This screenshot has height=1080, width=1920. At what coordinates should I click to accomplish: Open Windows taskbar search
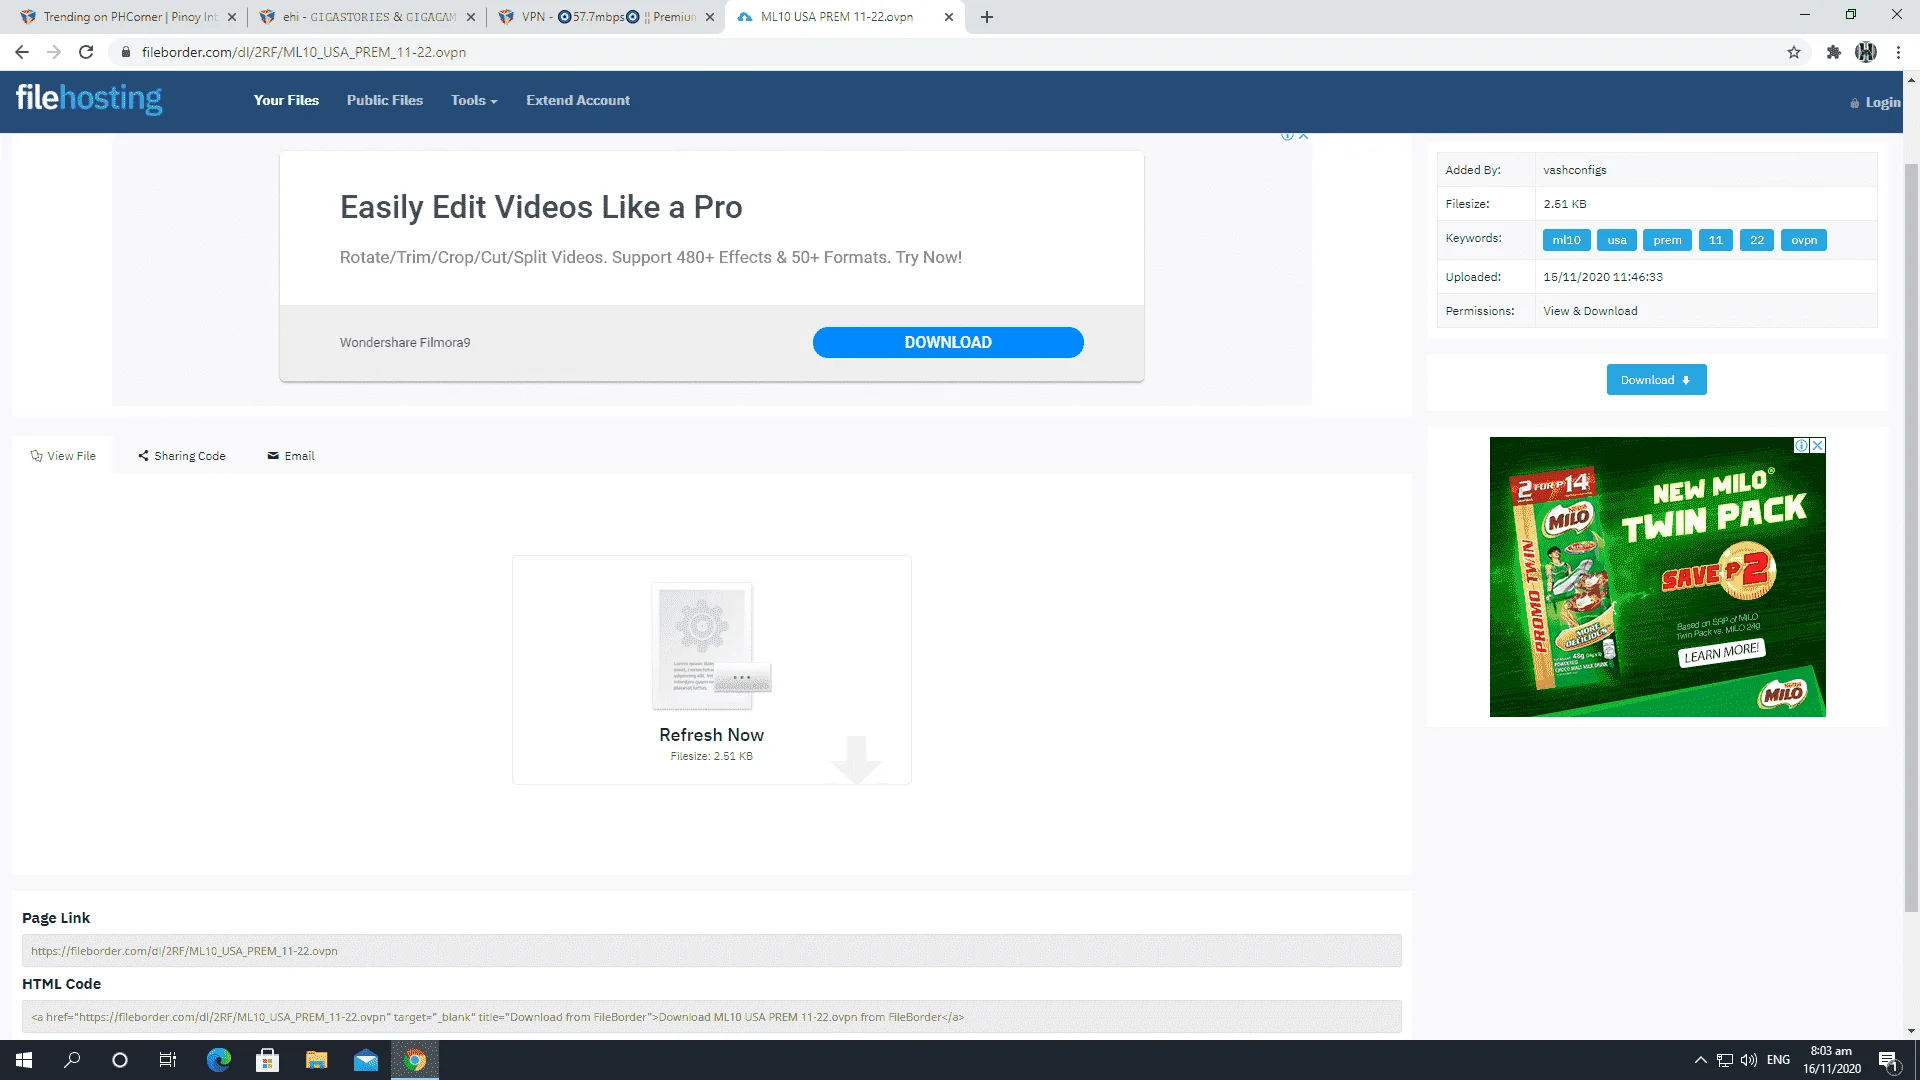pyautogui.click(x=72, y=1060)
